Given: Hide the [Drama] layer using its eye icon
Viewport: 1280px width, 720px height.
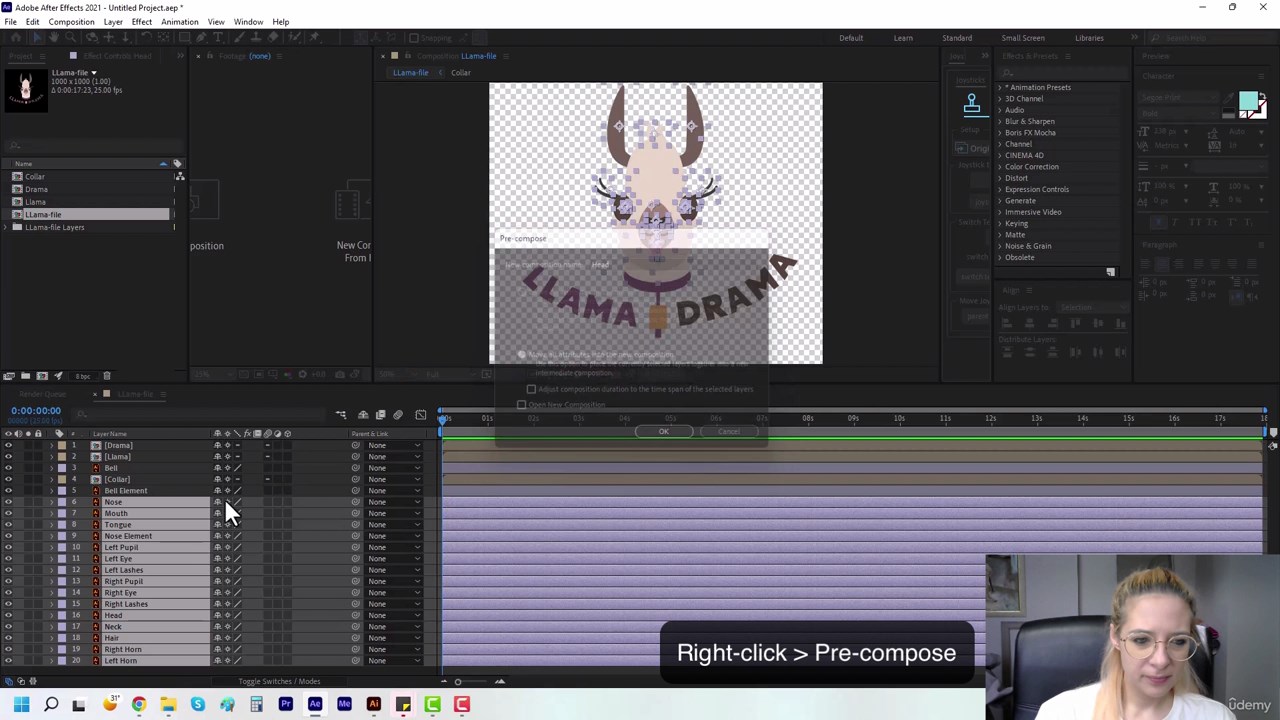Looking at the screenshot, I should click(x=8, y=445).
